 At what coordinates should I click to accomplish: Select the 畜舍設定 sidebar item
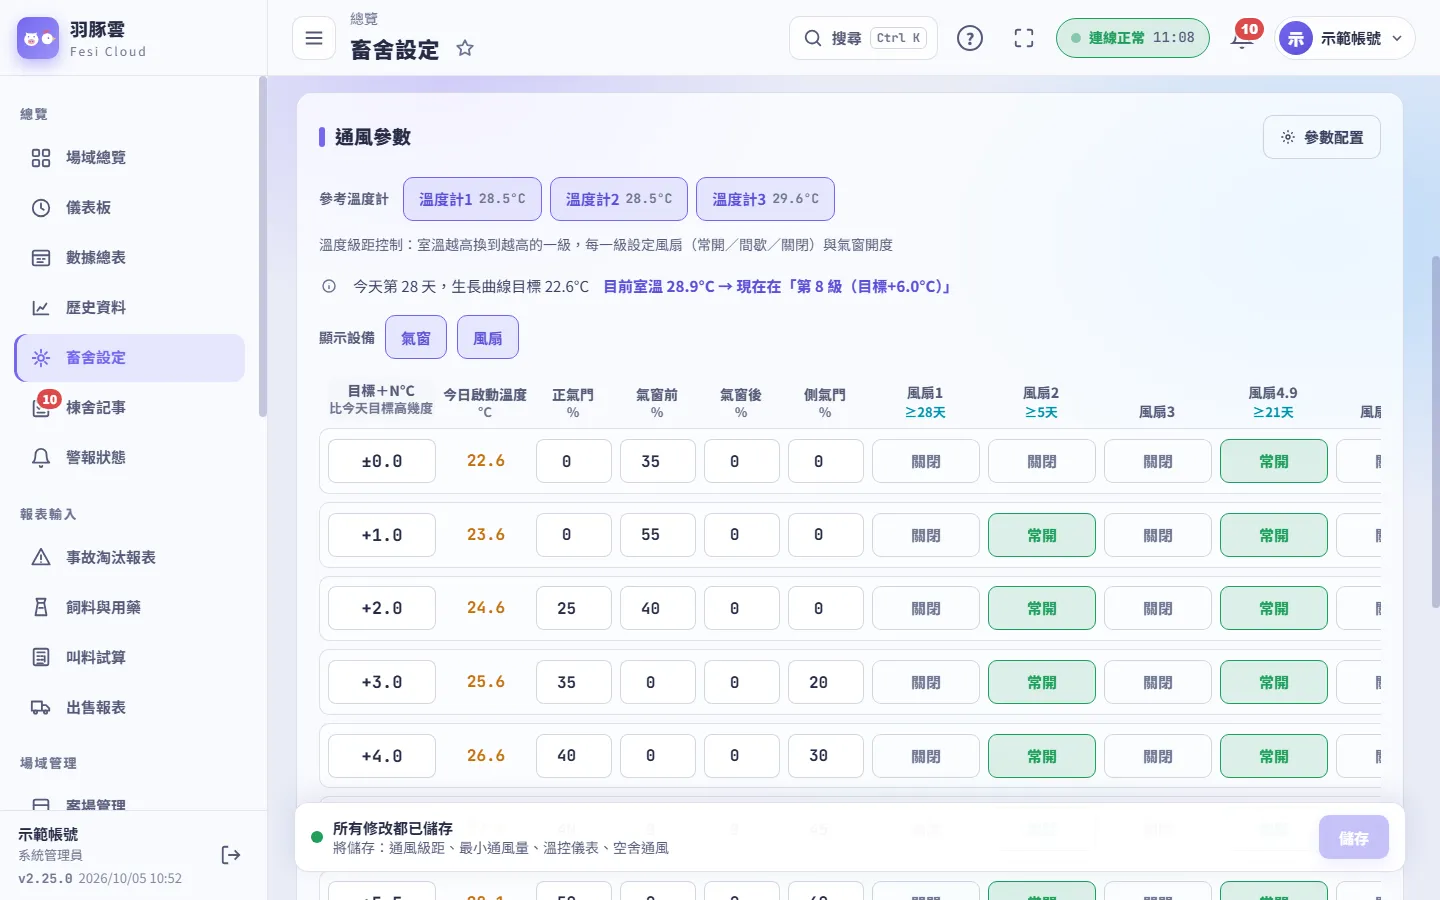coord(130,358)
